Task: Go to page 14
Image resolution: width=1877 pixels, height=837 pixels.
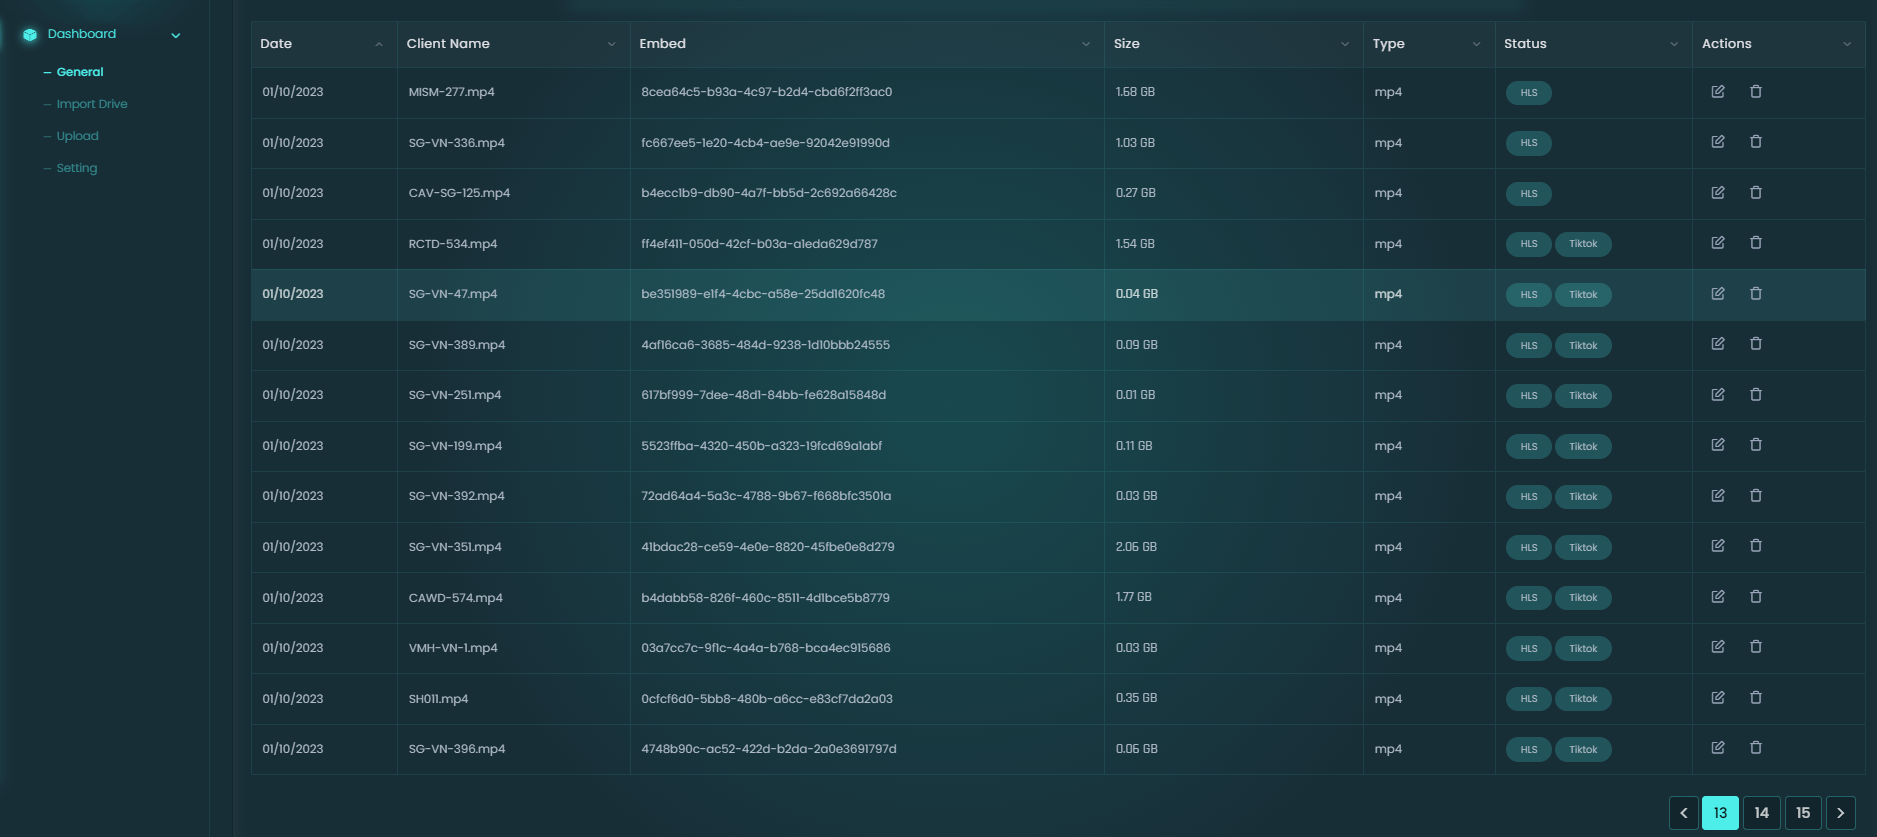Action: [1761, 813]
